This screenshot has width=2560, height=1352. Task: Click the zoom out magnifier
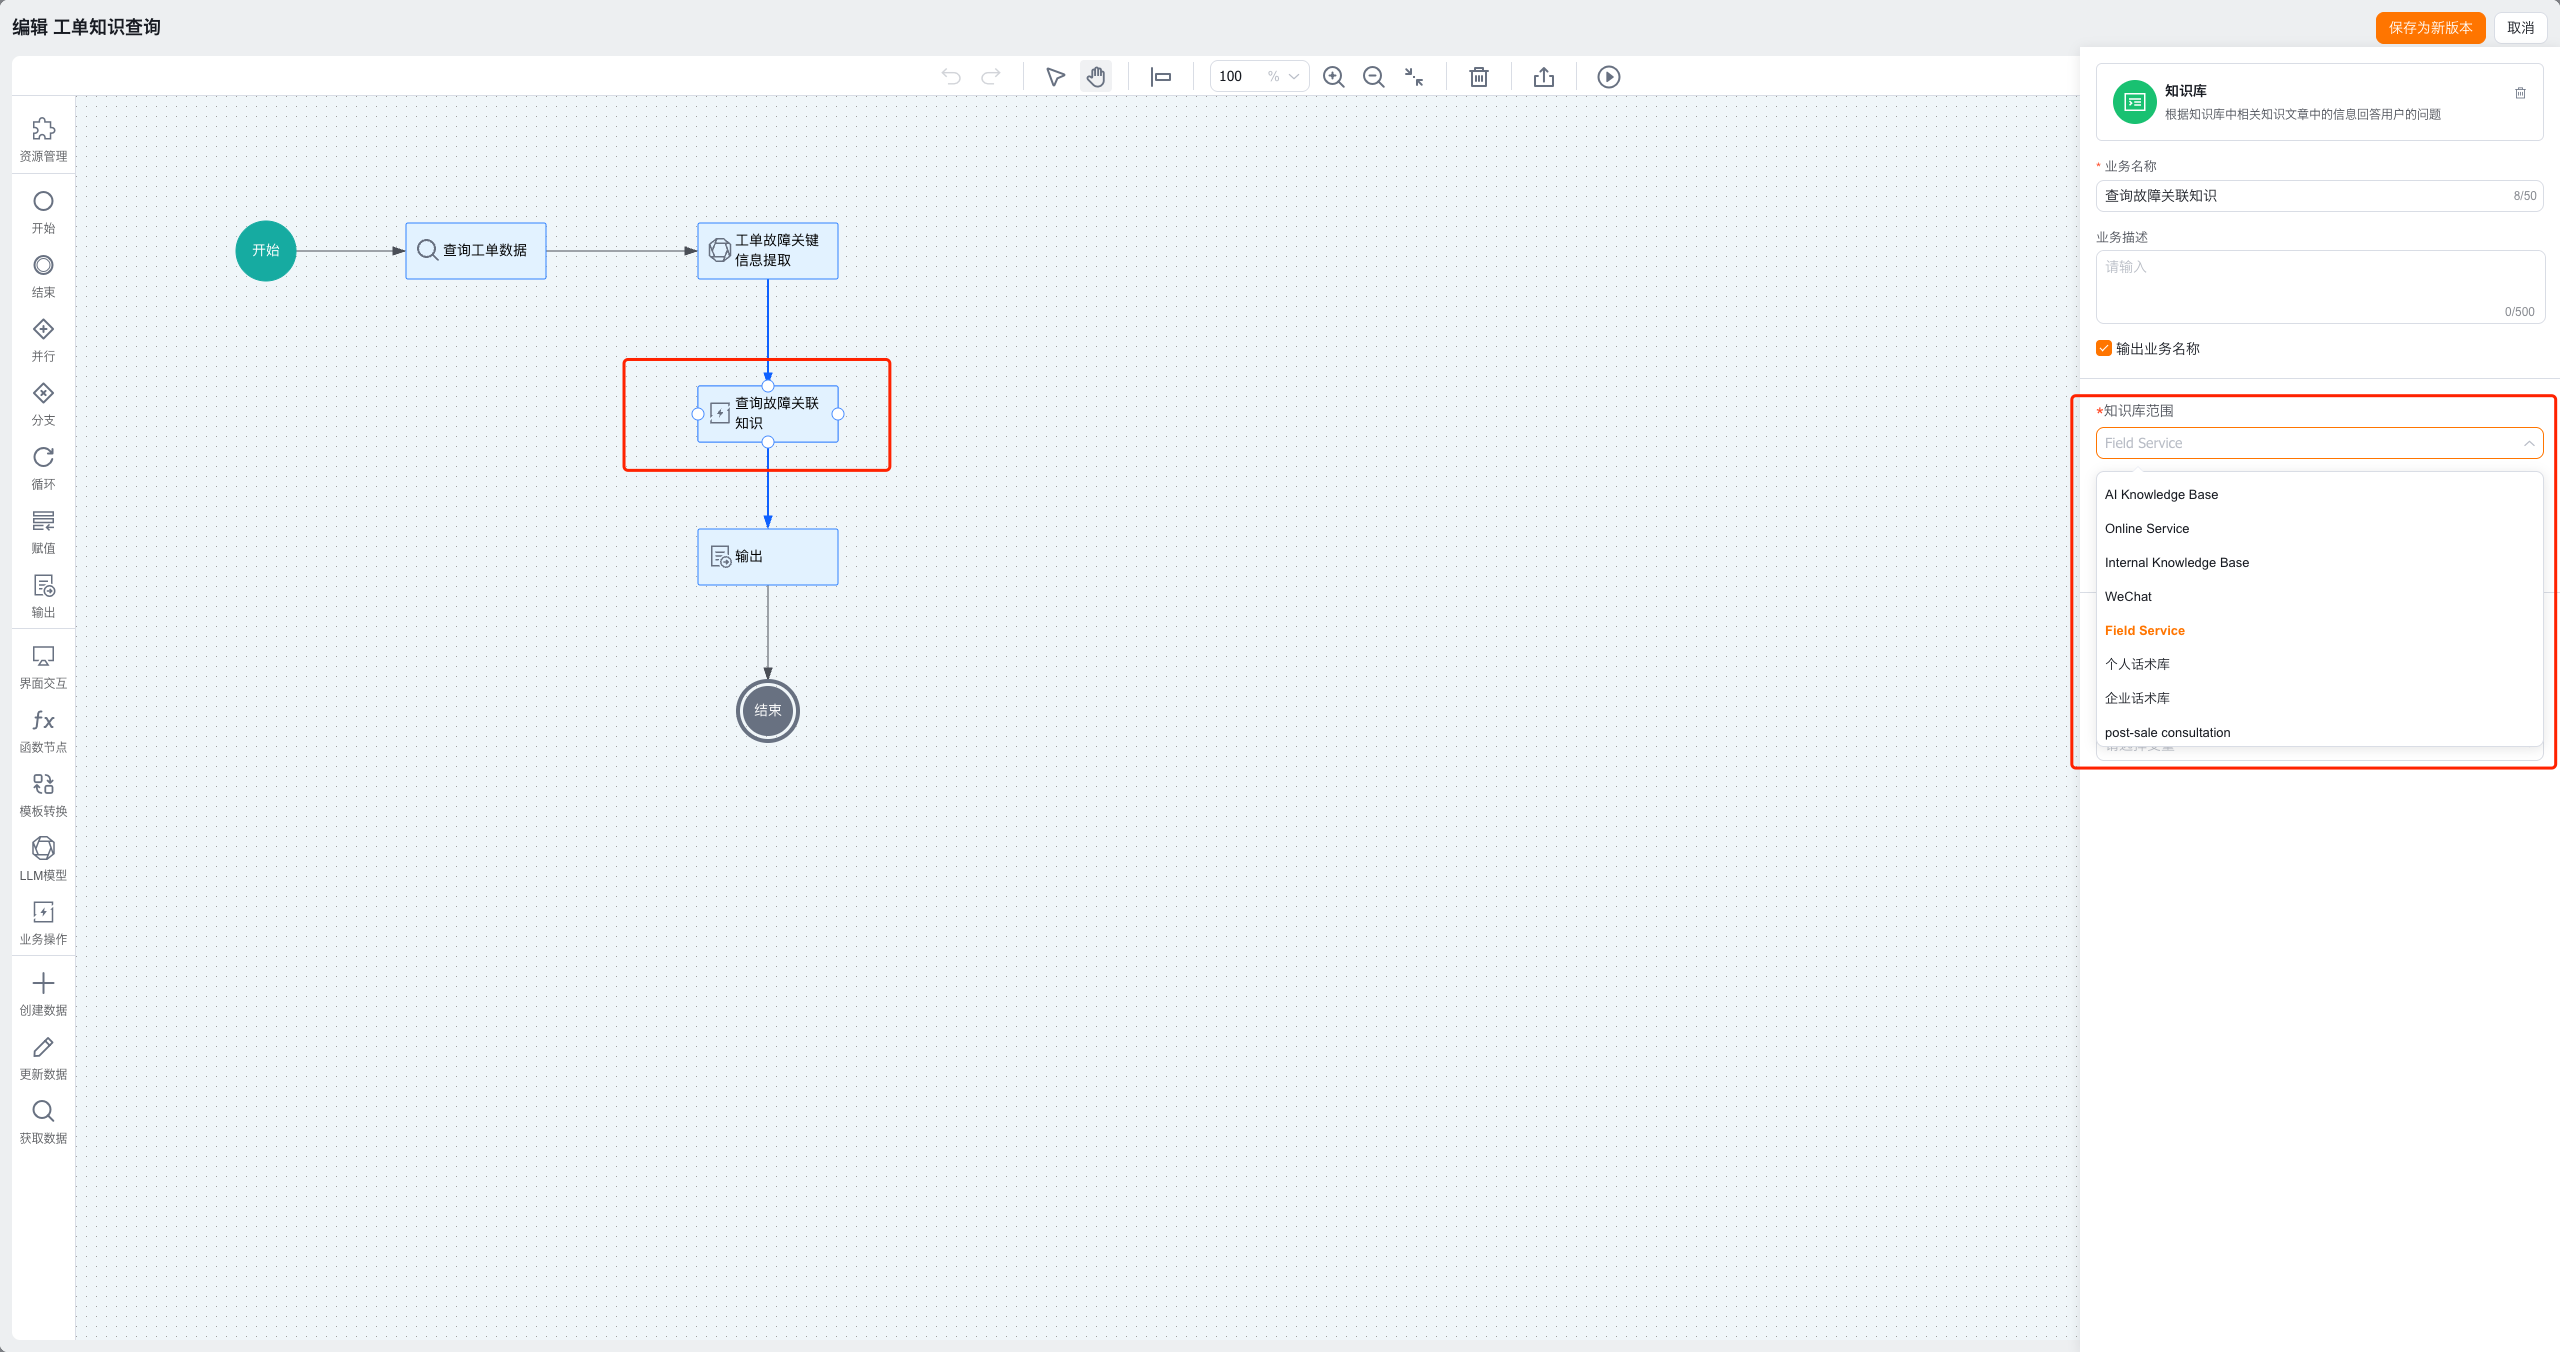click(1374, 77)
